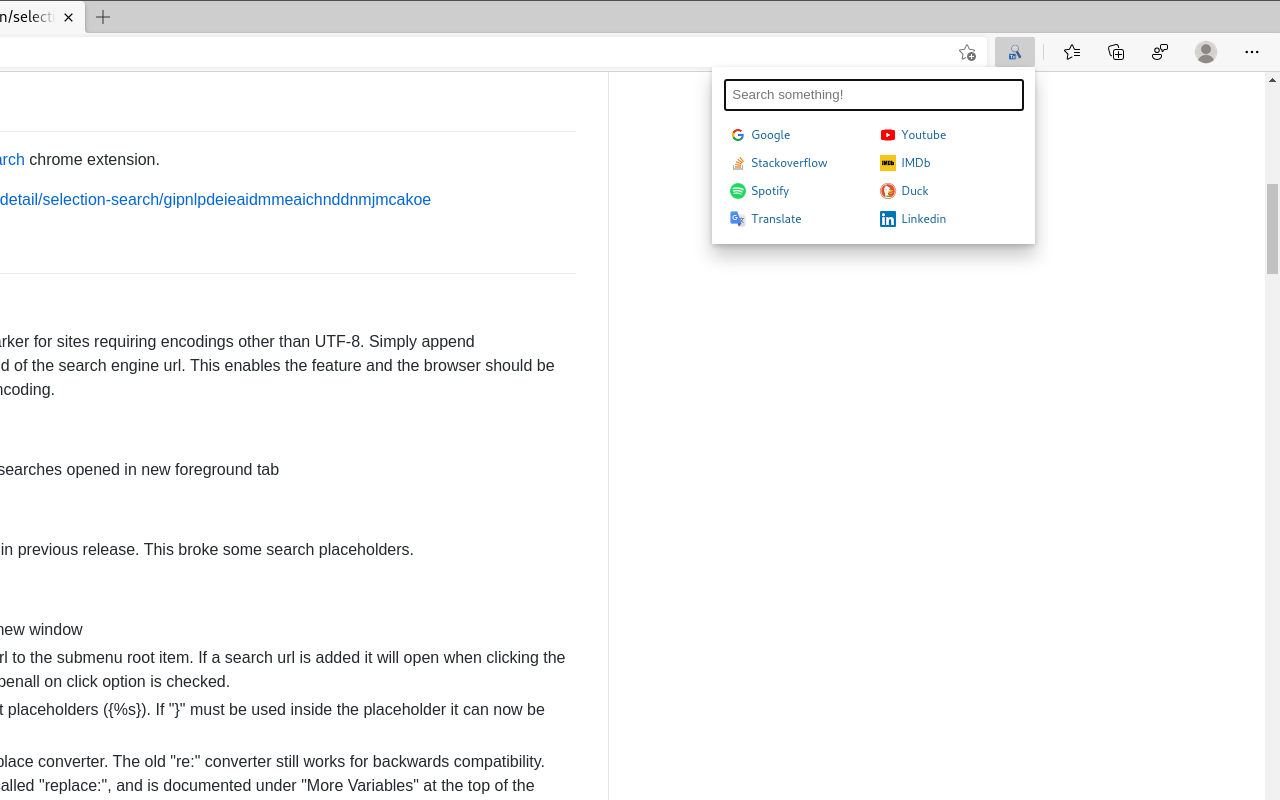This screenshot has width=1280, height=800.
Task: Open the Favorites list icon
Action: tap(1072, 52)
